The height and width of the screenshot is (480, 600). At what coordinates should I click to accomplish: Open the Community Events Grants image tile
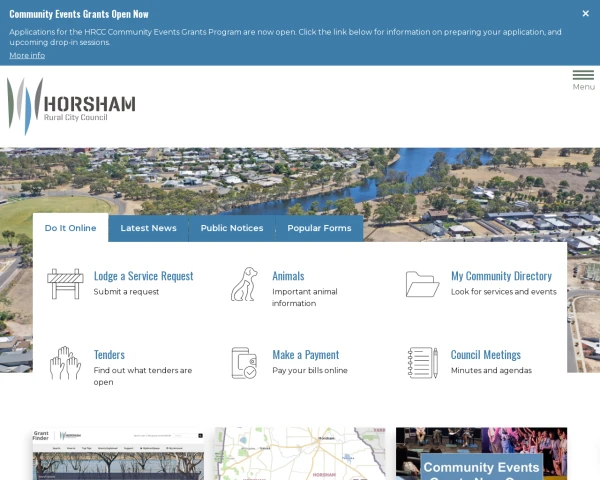tap(481, 454)
